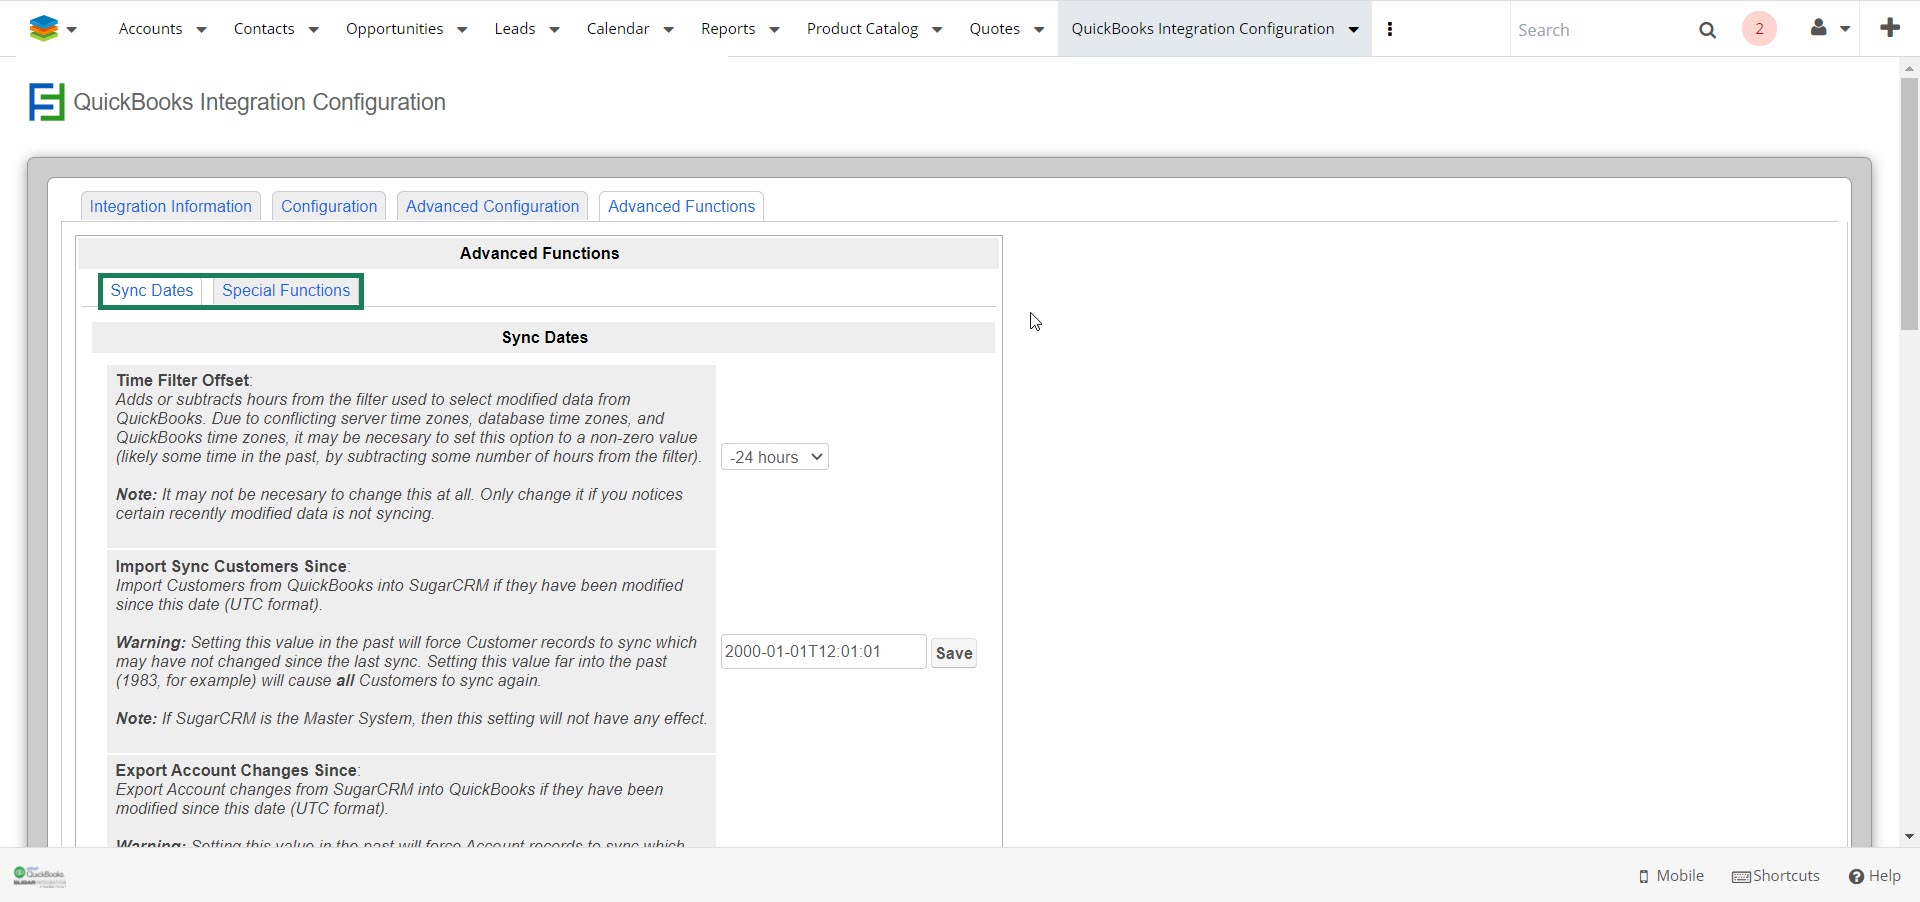
Task: Expand the Accounts module dropdown arrow
Action: coord(201,30)
